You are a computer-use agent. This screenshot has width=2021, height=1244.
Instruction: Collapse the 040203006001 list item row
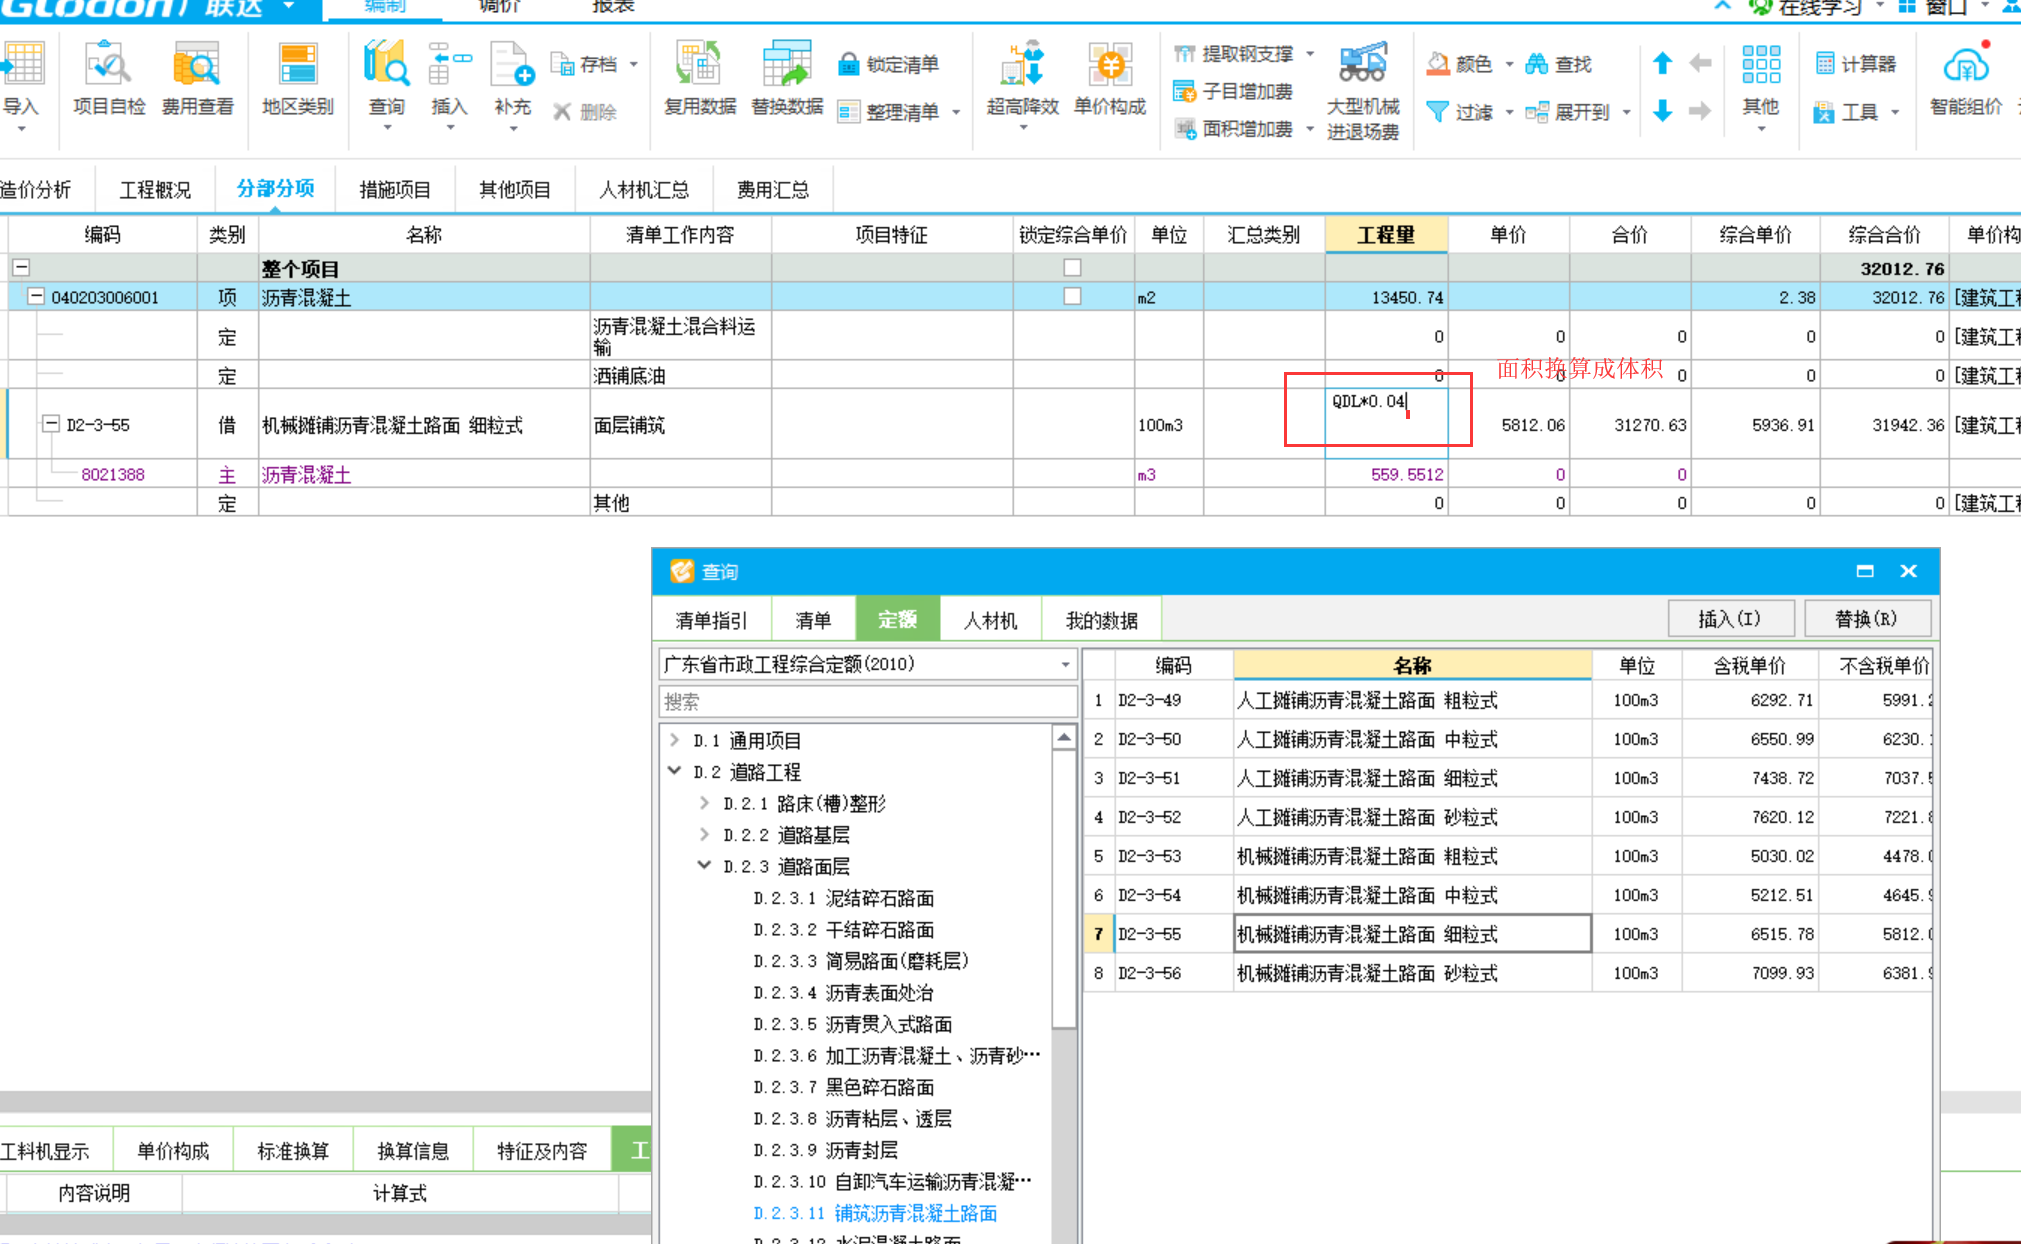[x=36, y=296]
